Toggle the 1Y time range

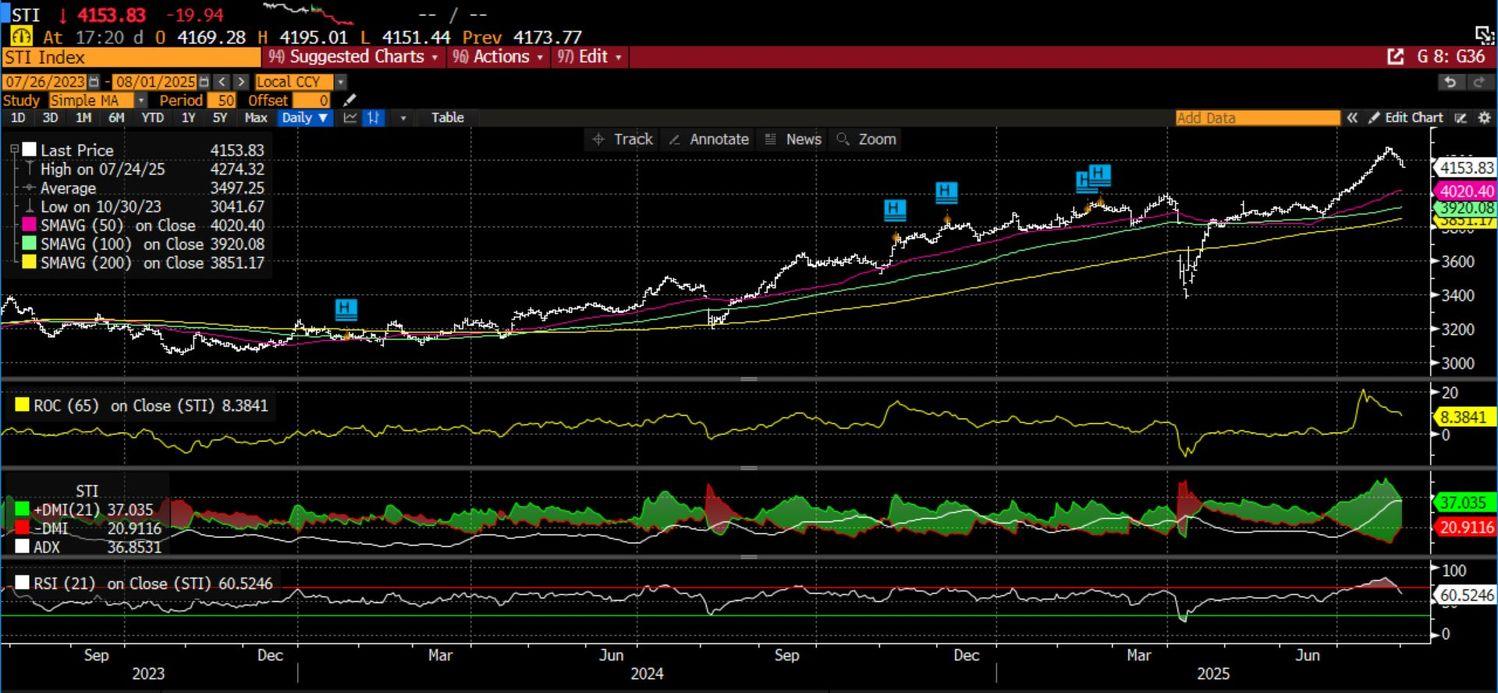[188, 118]
